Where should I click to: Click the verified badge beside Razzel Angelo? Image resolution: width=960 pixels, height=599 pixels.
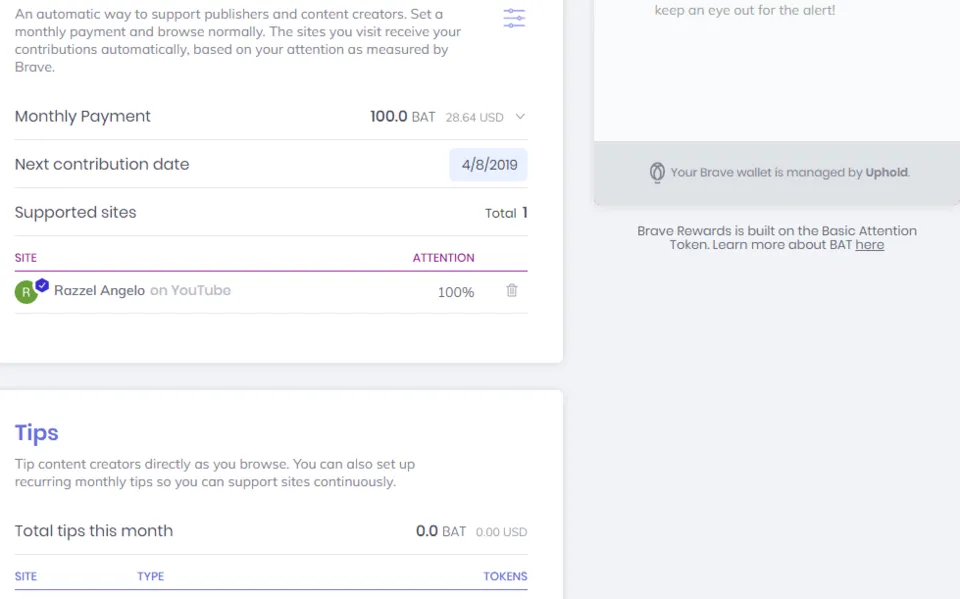(42, 285)
